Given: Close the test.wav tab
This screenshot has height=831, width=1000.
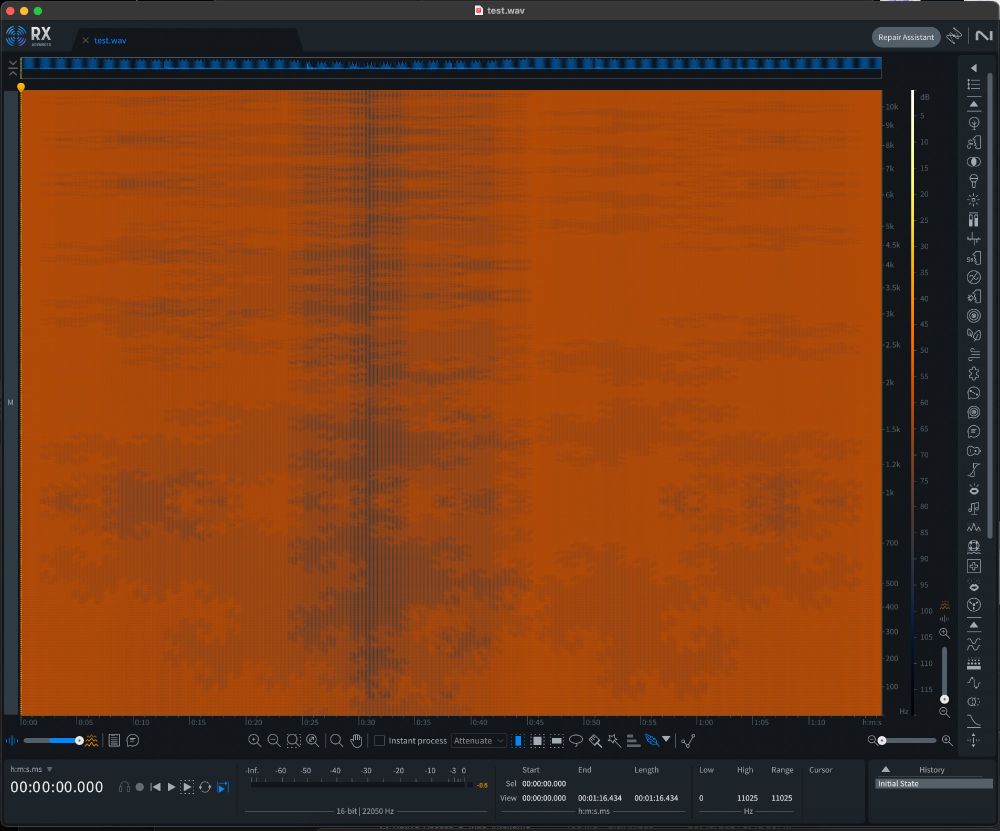Looking at the screenshot, I should point(85,40).
